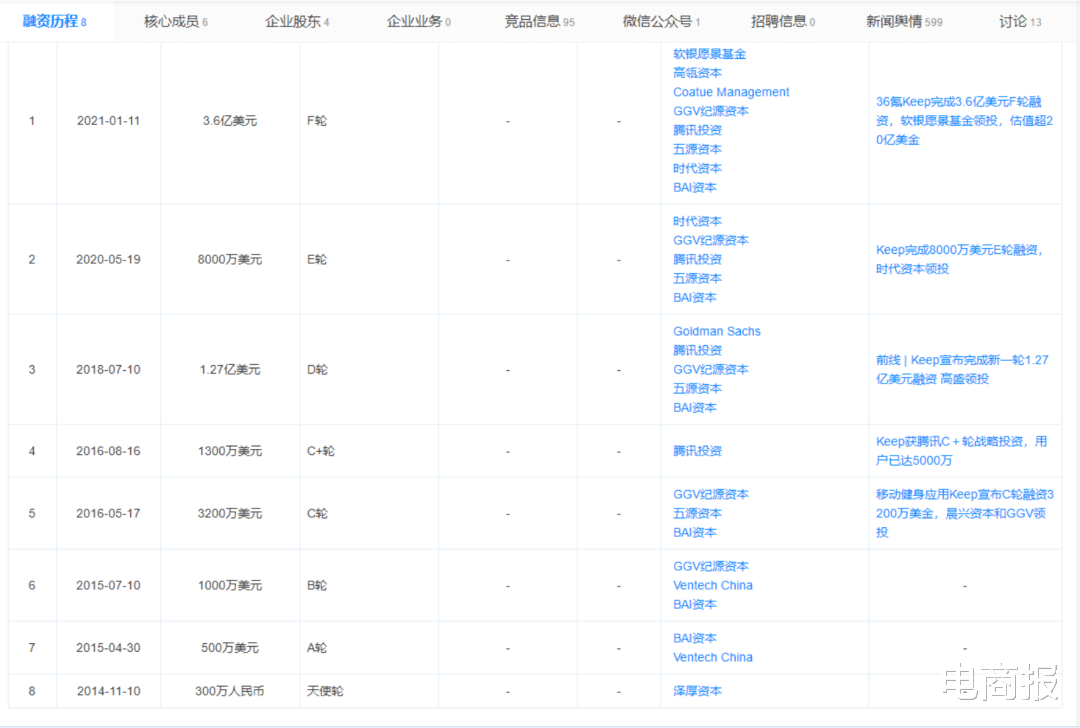
Task: Select amount cell 1.27亿美元
Action: tap(229, 370)
